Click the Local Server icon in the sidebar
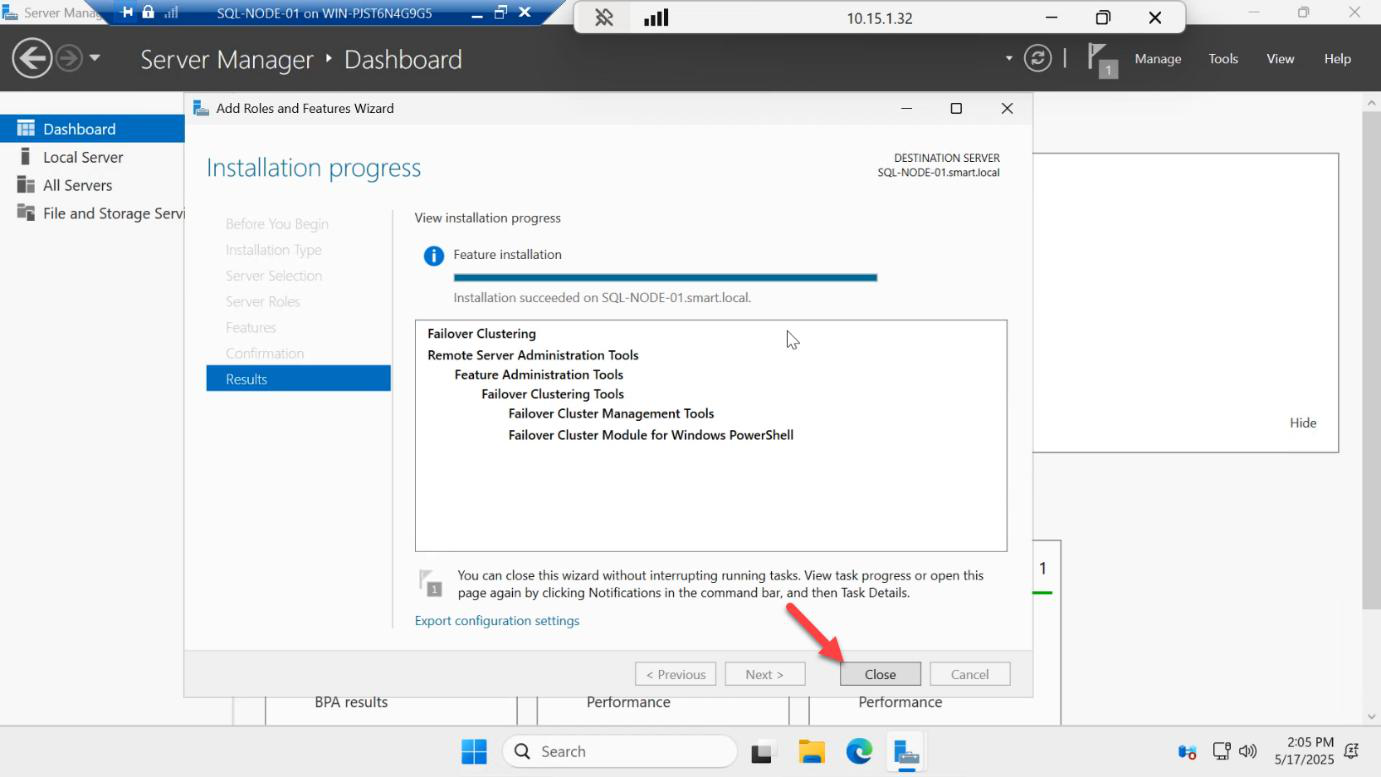Screen dimensions: 1381x777 click(x=25, y=157)
